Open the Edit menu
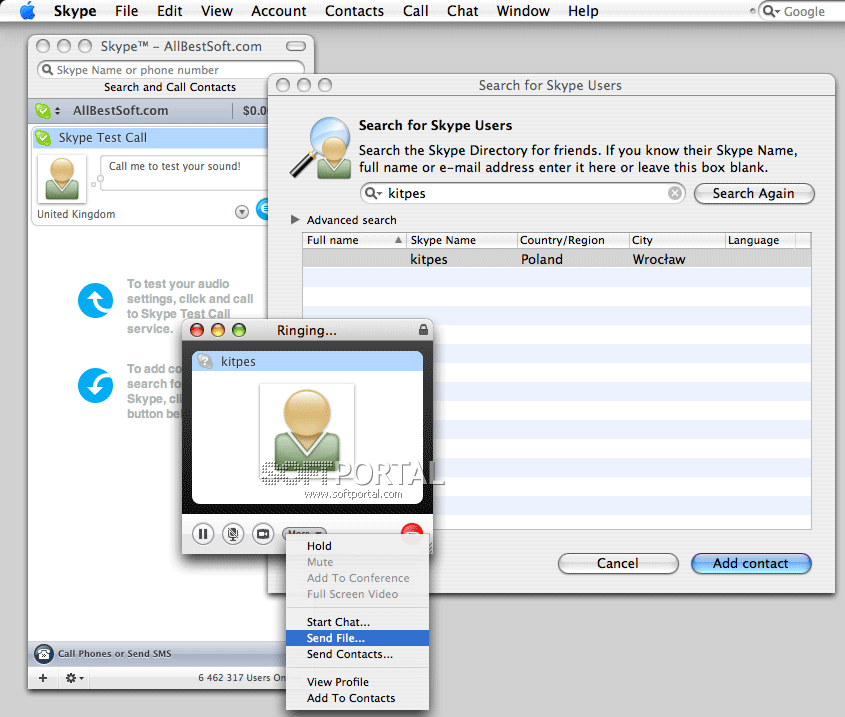The width and height of the screenshot is (845, 717). click(170, 11)
